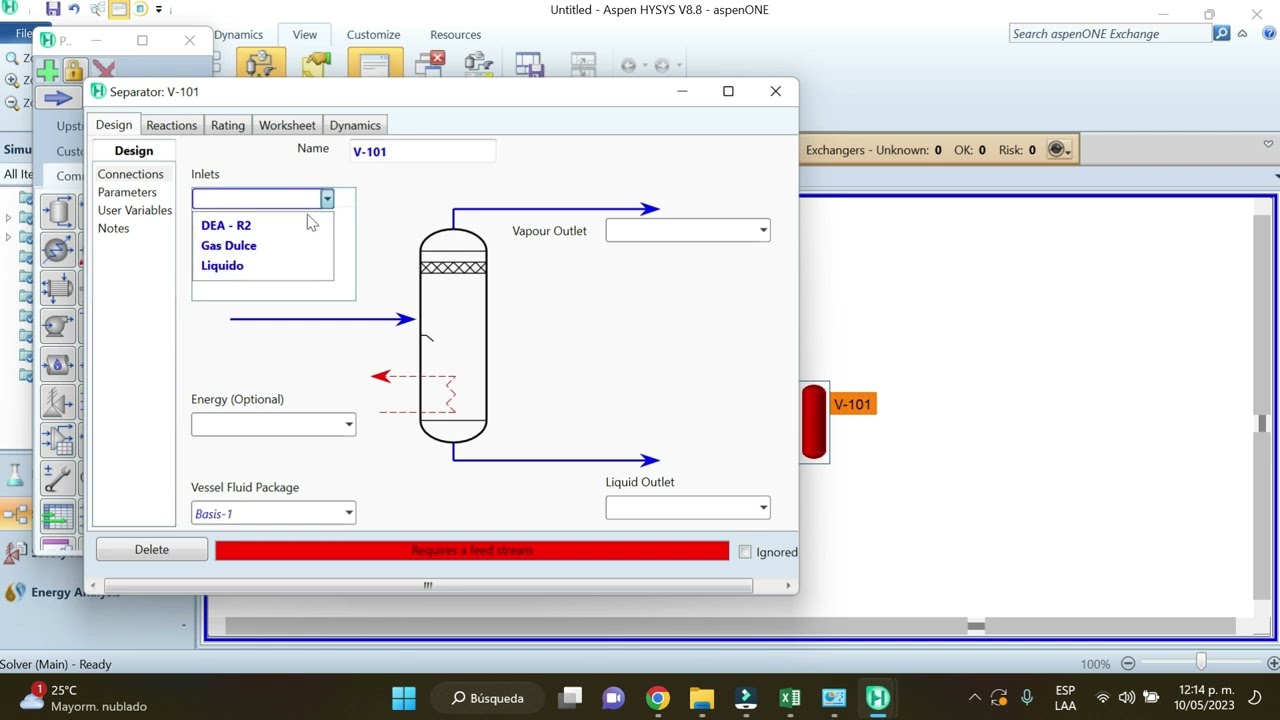Open the View ribbon tab
The width and height of the screenshot is (1280, 720).
[305, 34]
